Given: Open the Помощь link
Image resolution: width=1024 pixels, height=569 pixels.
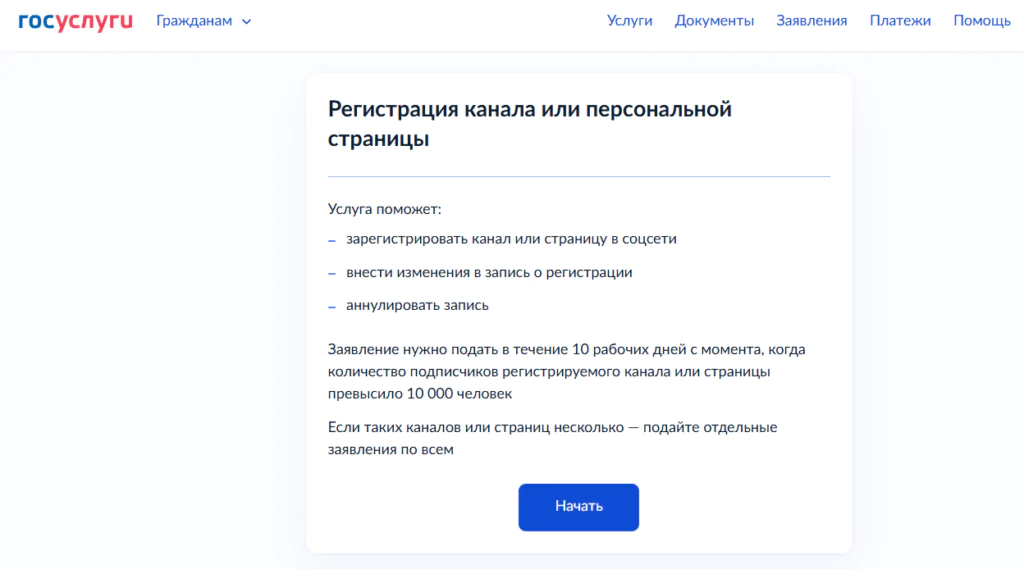Looking at the screenshot, I should pos(982,21).
